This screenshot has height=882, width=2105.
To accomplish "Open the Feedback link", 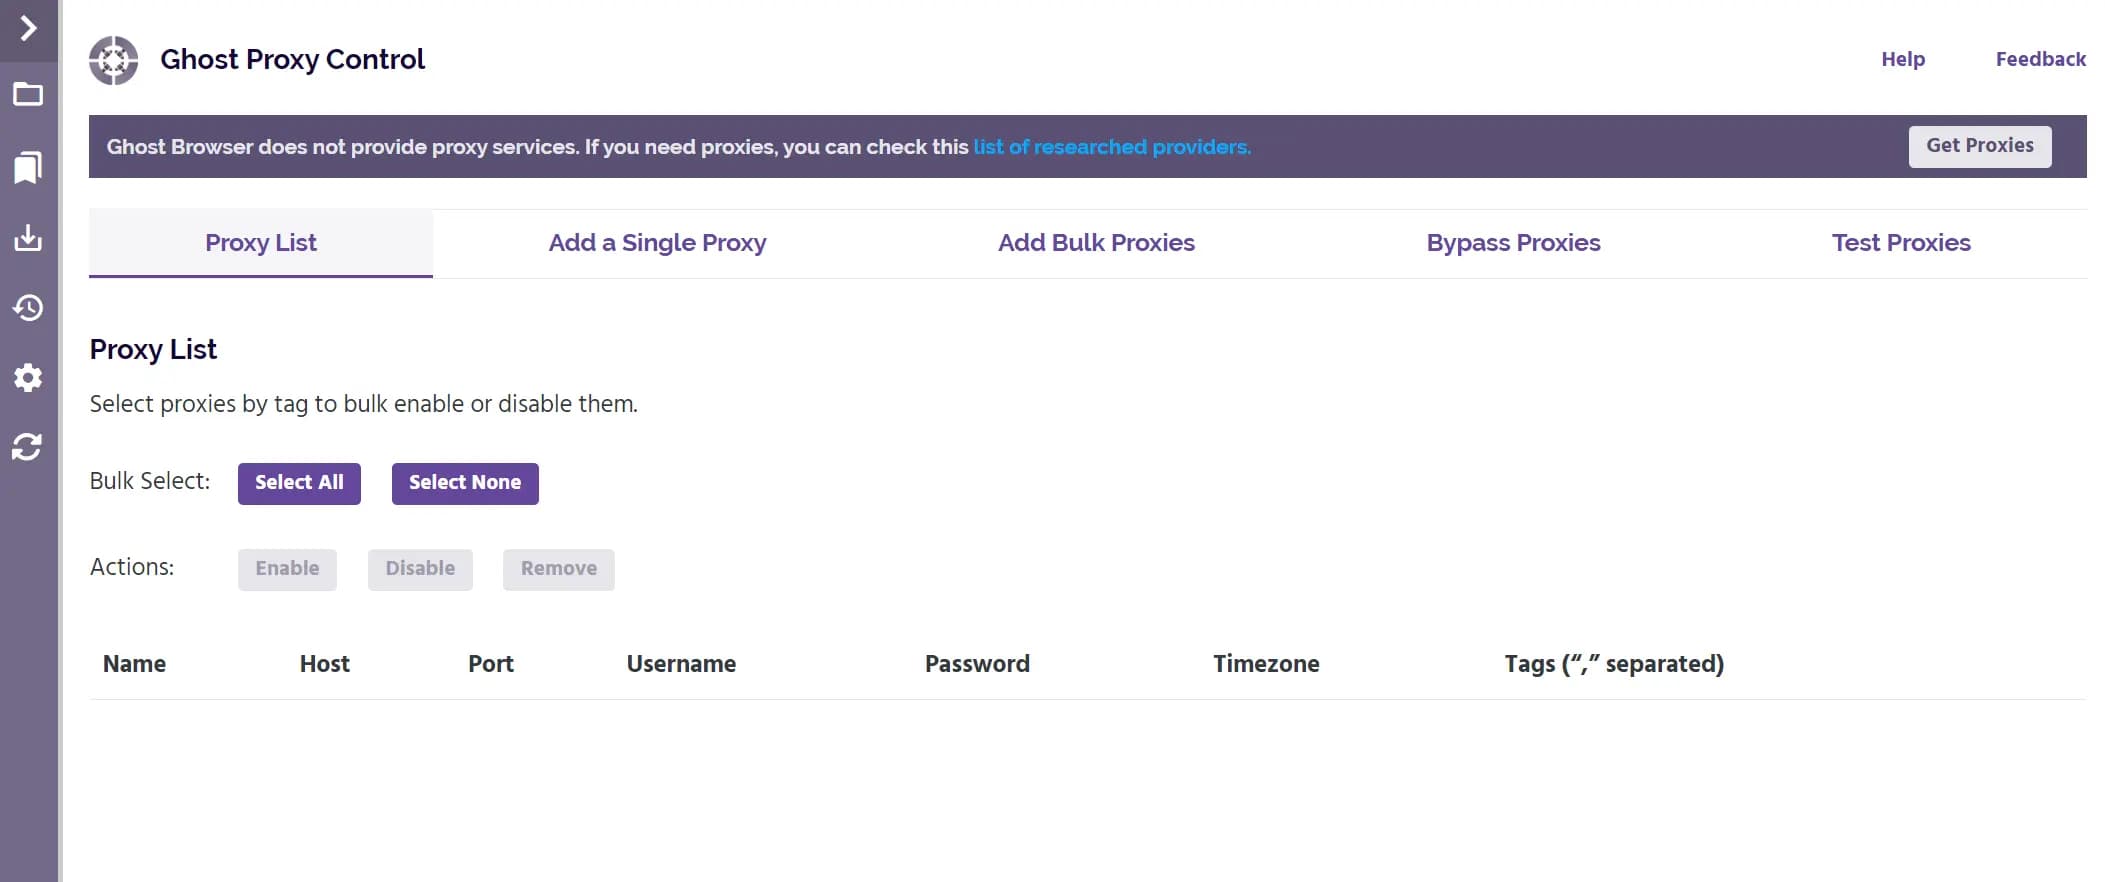I will point(2040,59).
